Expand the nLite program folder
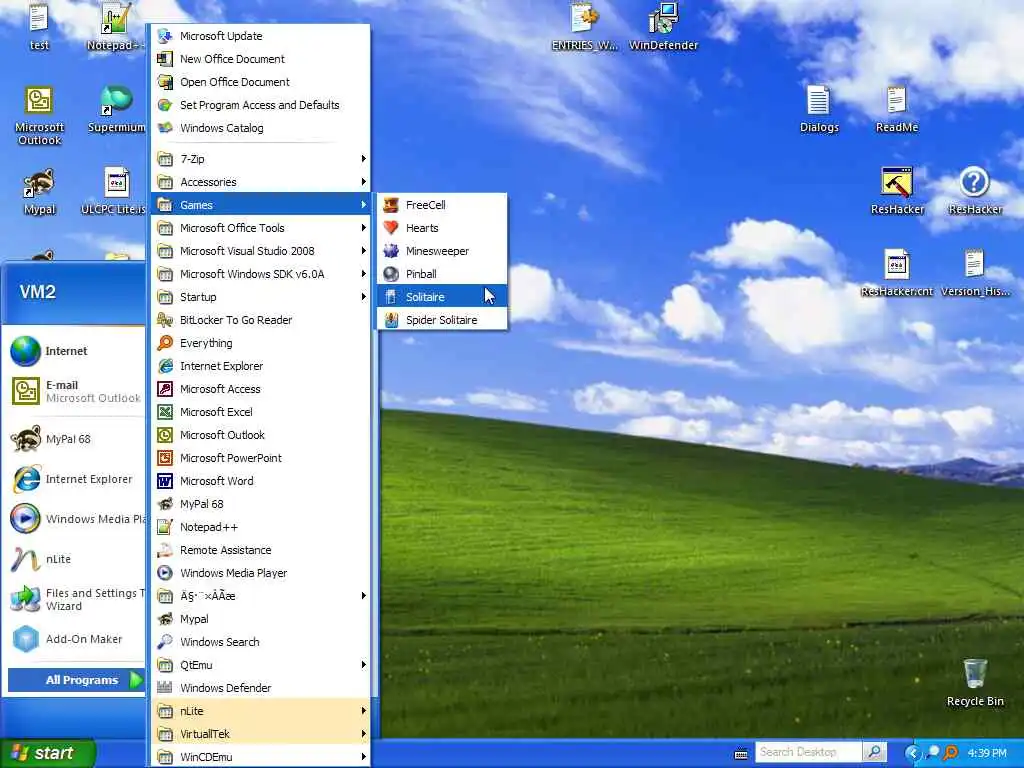Viewport: 1024px width, 768px height. pos(261,711)
